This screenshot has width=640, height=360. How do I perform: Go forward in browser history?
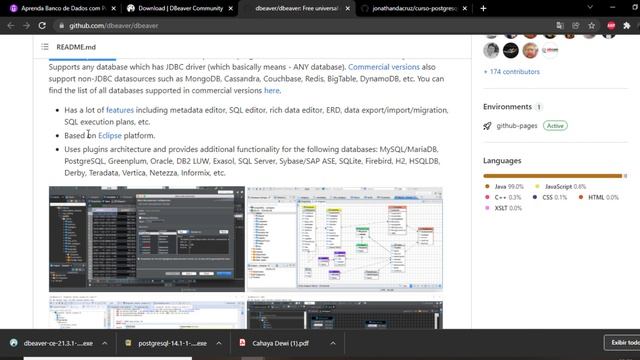click(27, 26)
